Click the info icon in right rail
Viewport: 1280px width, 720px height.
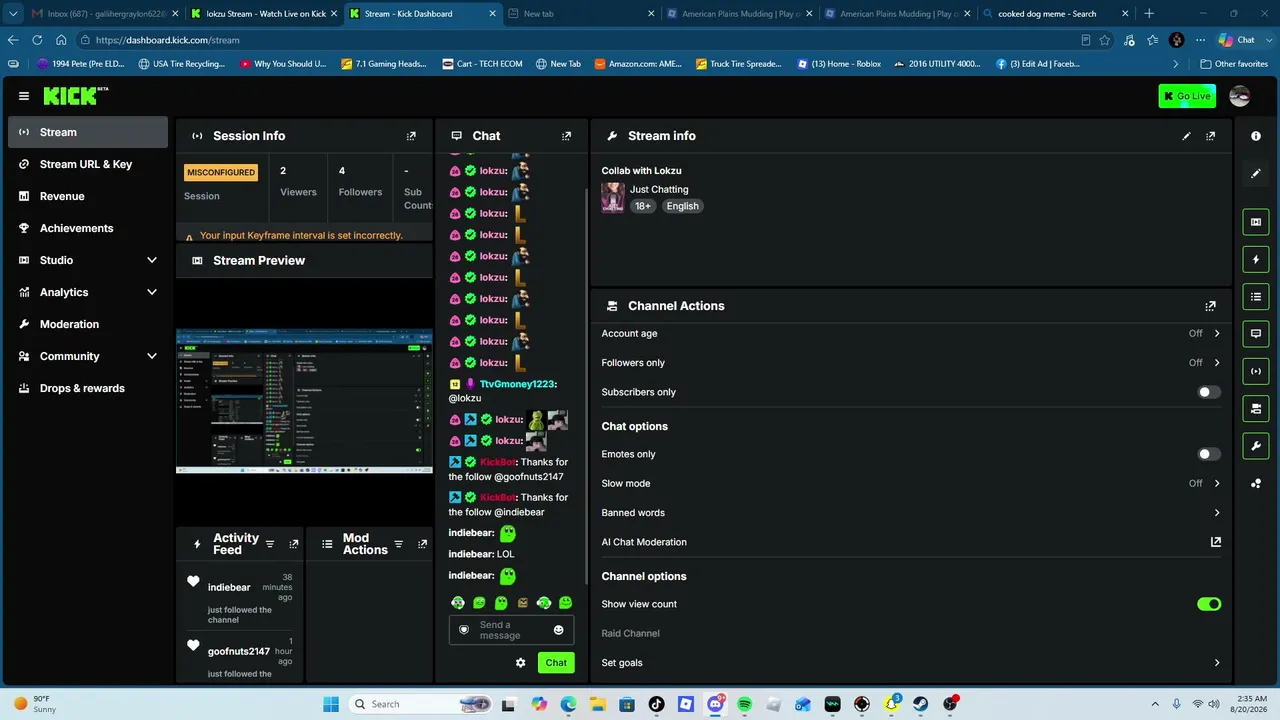pyautogui.click(x=1256, y=136)
